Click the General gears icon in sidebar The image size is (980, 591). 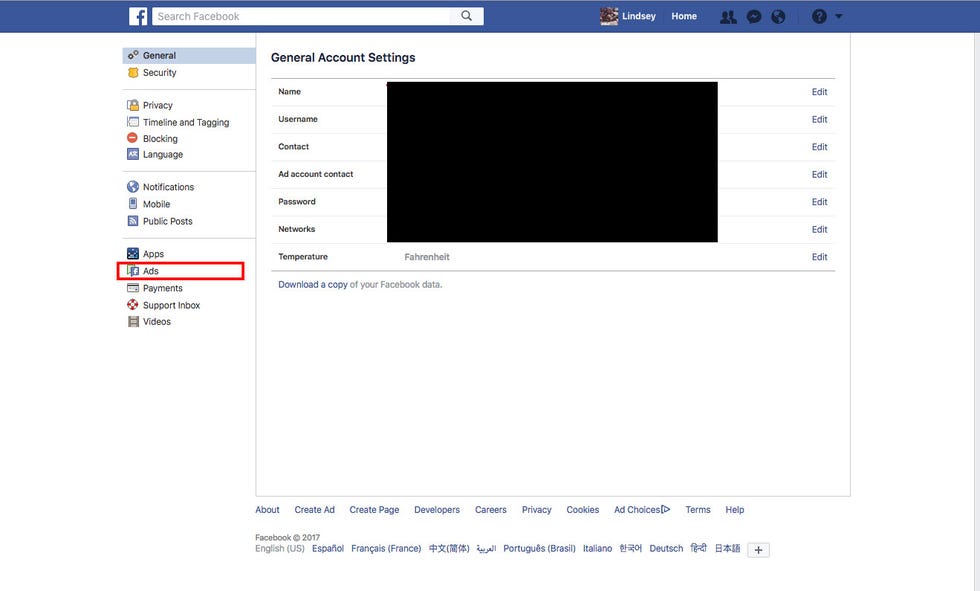(132, 55)
